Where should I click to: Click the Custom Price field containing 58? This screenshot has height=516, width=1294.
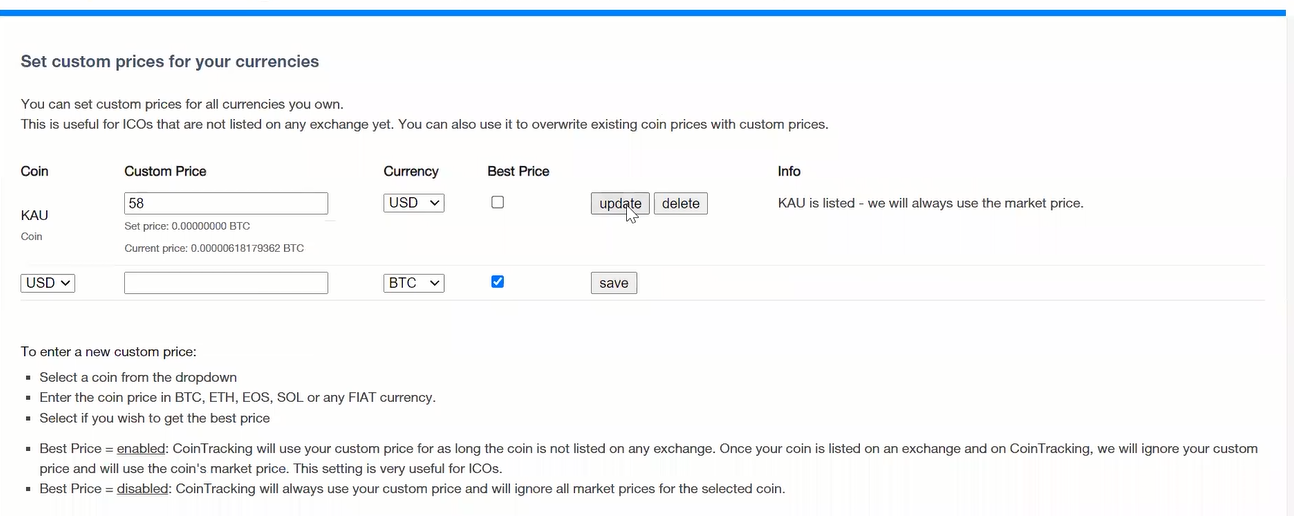tap(226, 203)
